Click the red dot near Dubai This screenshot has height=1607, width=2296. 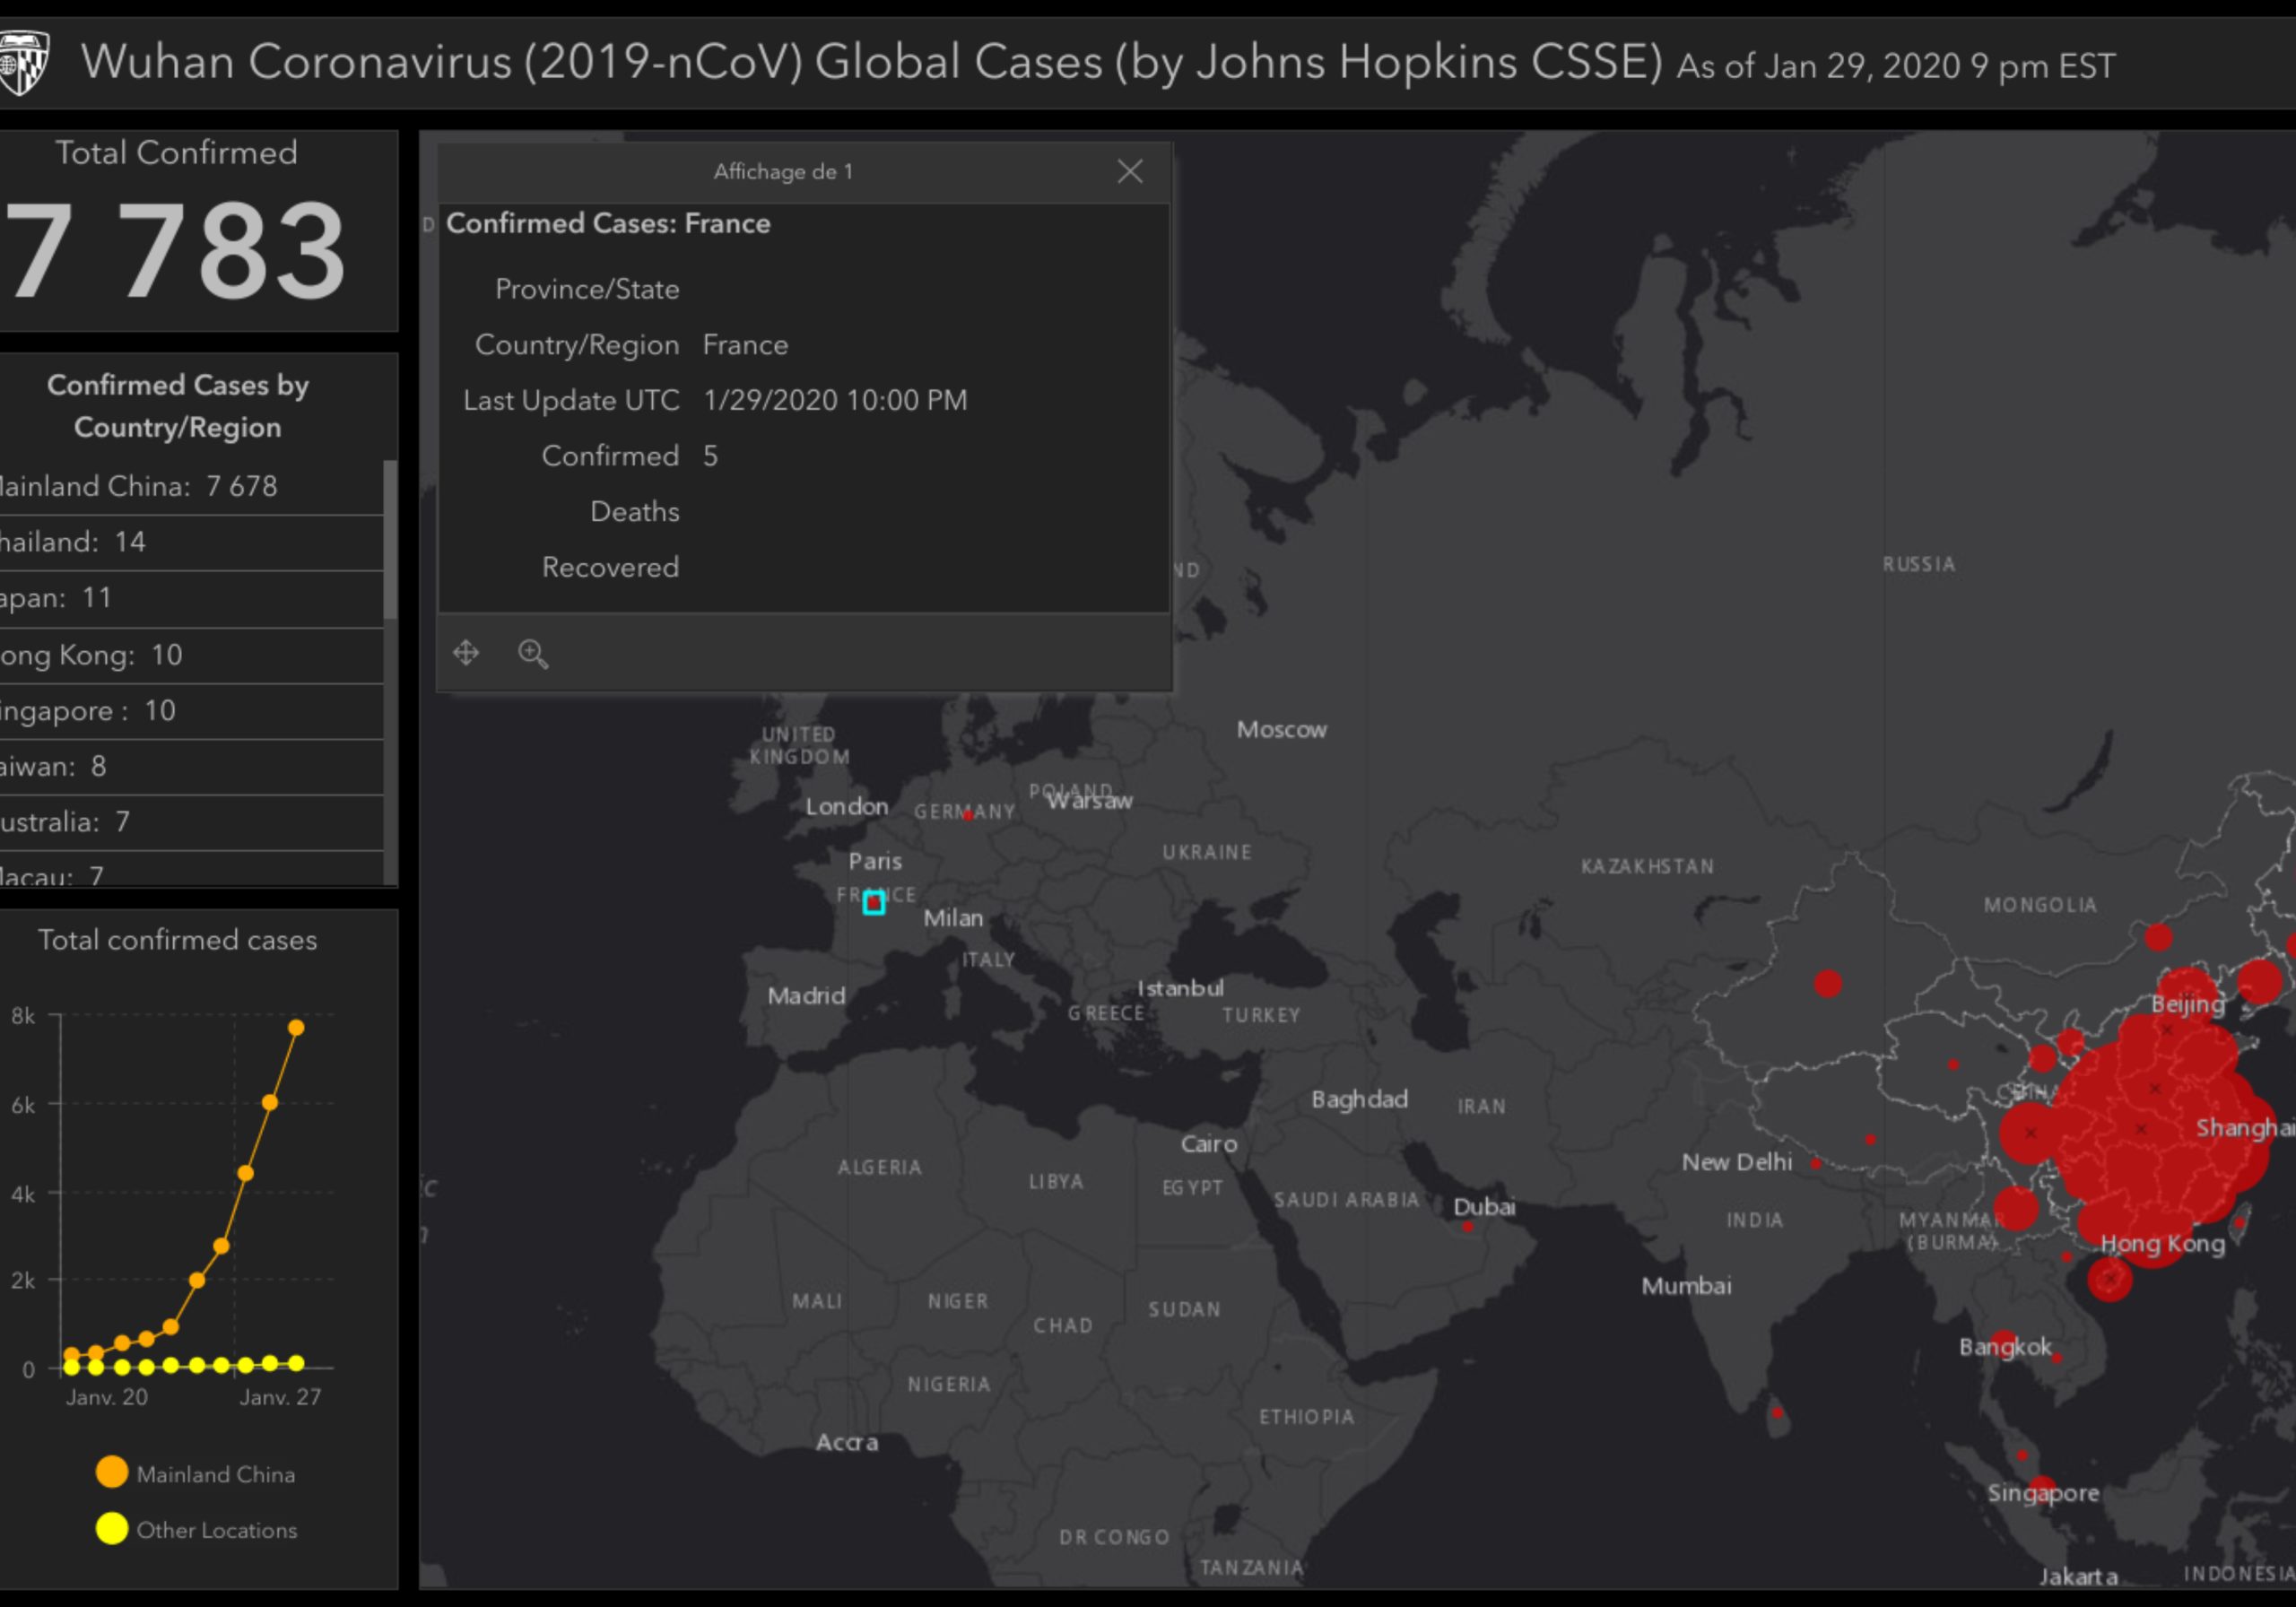1467,1227
